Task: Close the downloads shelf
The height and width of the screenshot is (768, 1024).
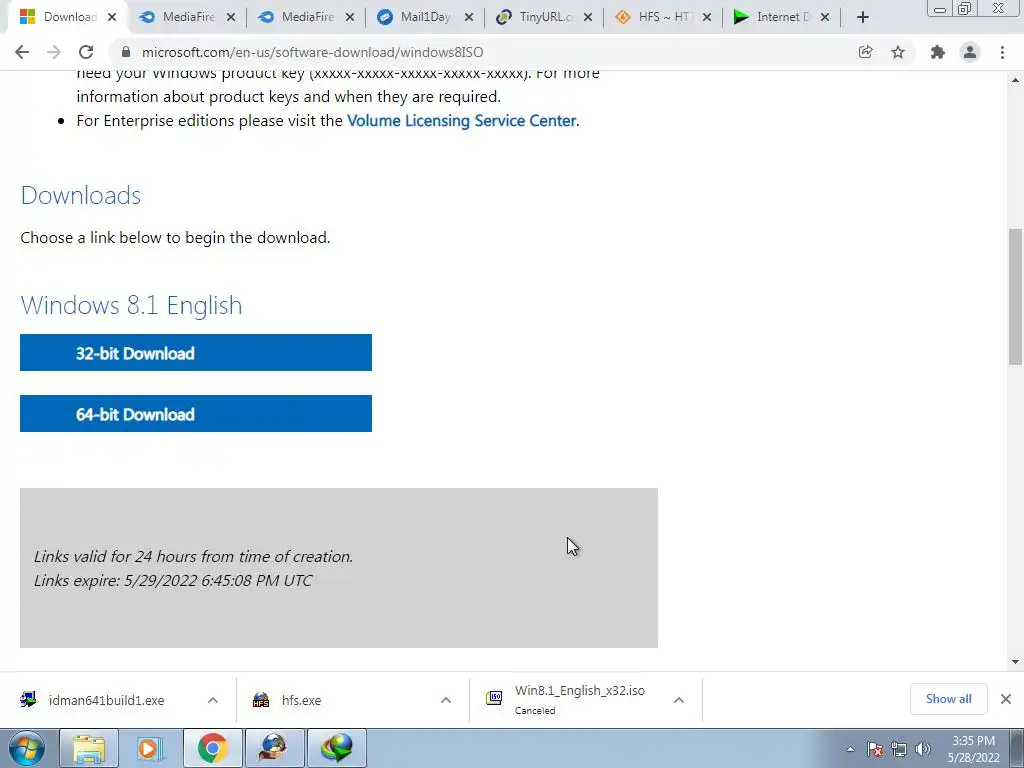Action: [x=1006, y=699]
